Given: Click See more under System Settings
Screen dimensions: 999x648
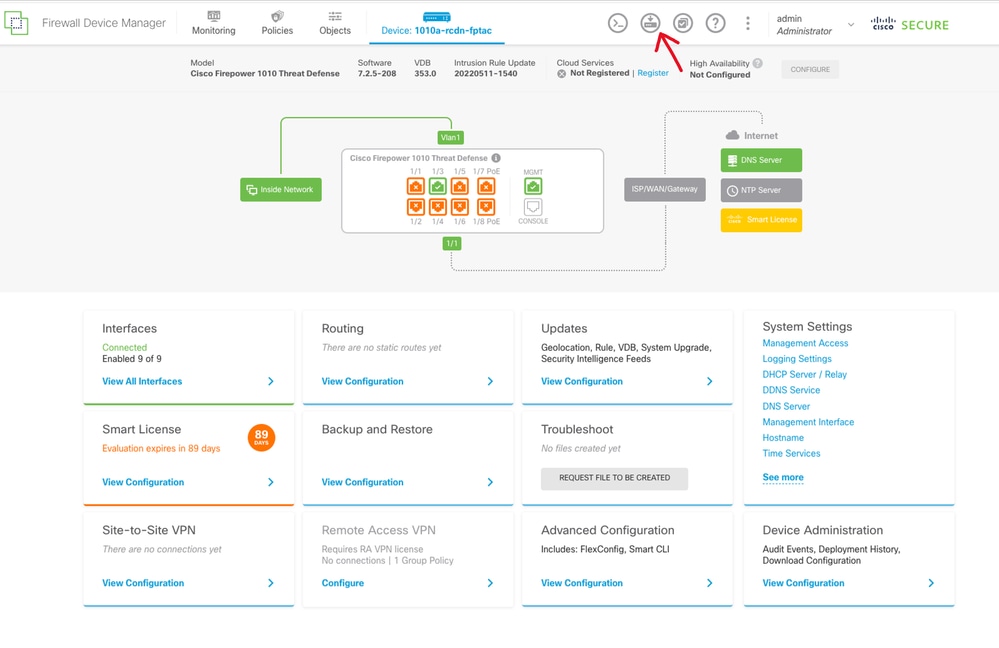Looking at the screenshot, I should pyautogui.click(x=783, y=477).
